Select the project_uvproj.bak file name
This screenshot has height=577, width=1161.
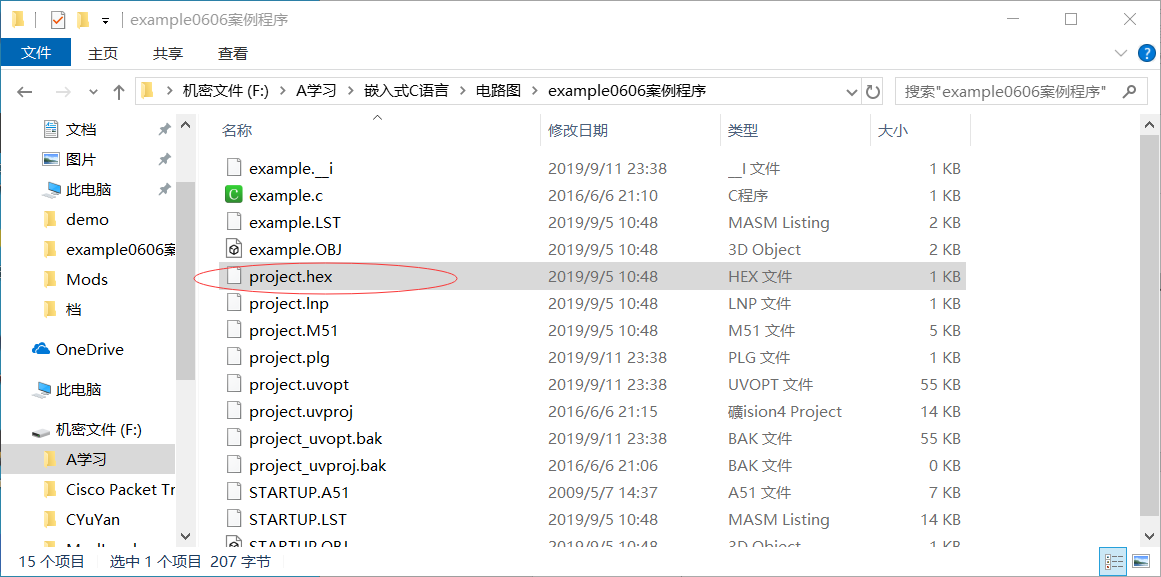pyautogui.click(x=318, y=466)
